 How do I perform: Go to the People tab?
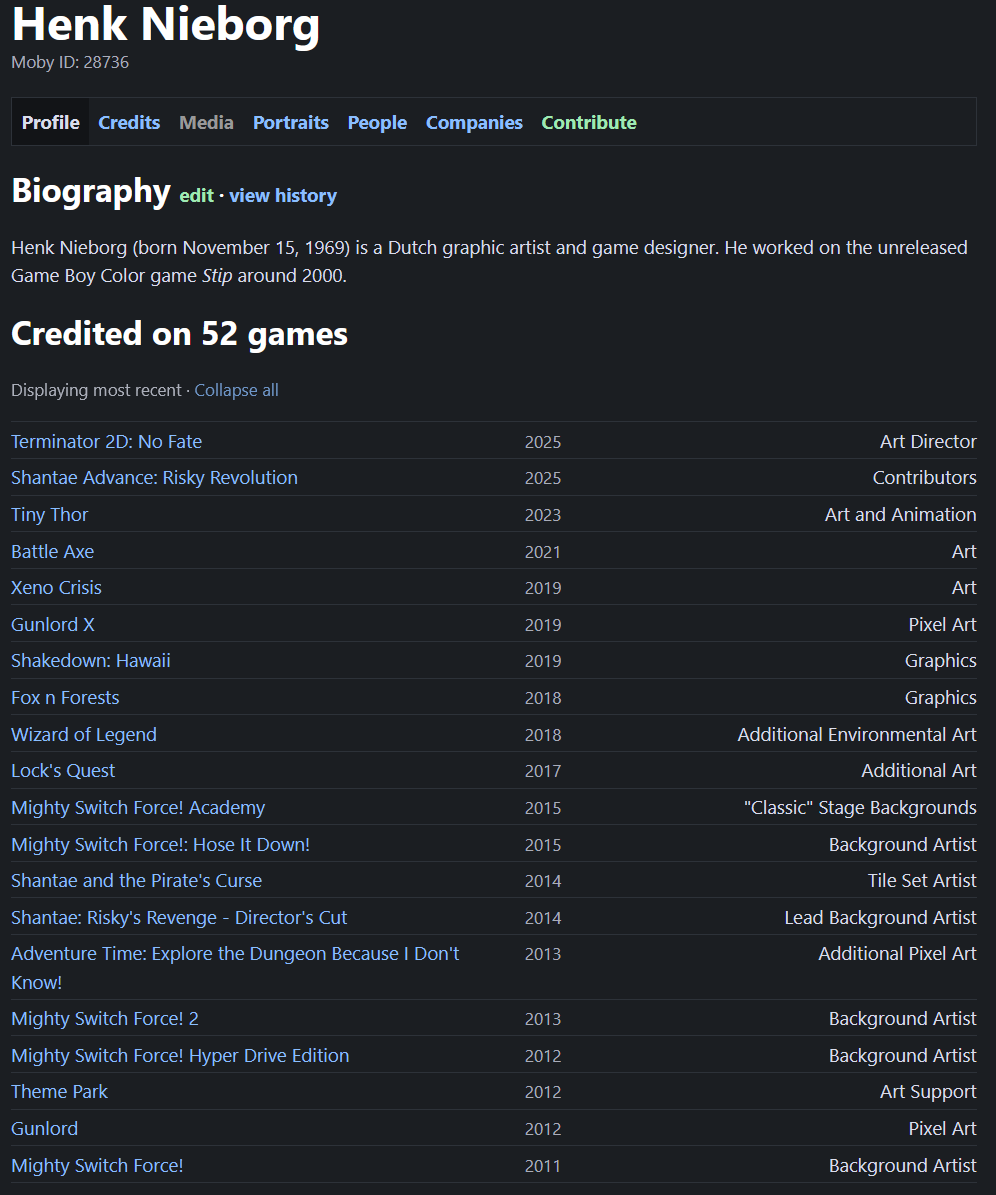pyautogui.click(x=377, y=122)
